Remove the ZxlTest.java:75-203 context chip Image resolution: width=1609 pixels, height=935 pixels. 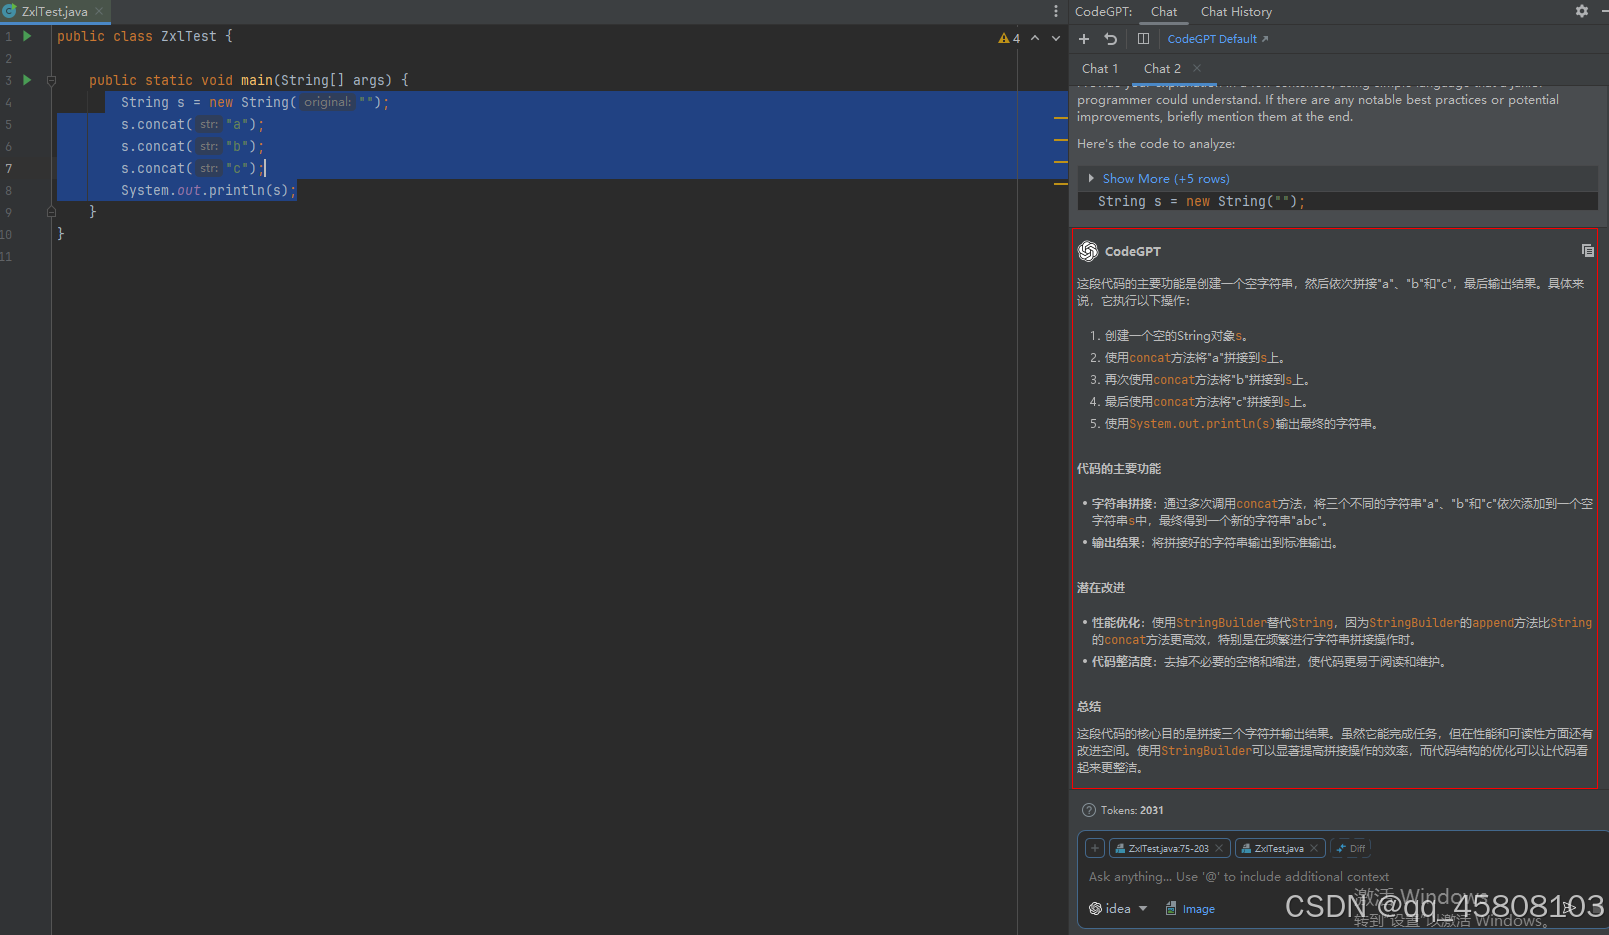pyautogui.click(x=1219, y=847)
